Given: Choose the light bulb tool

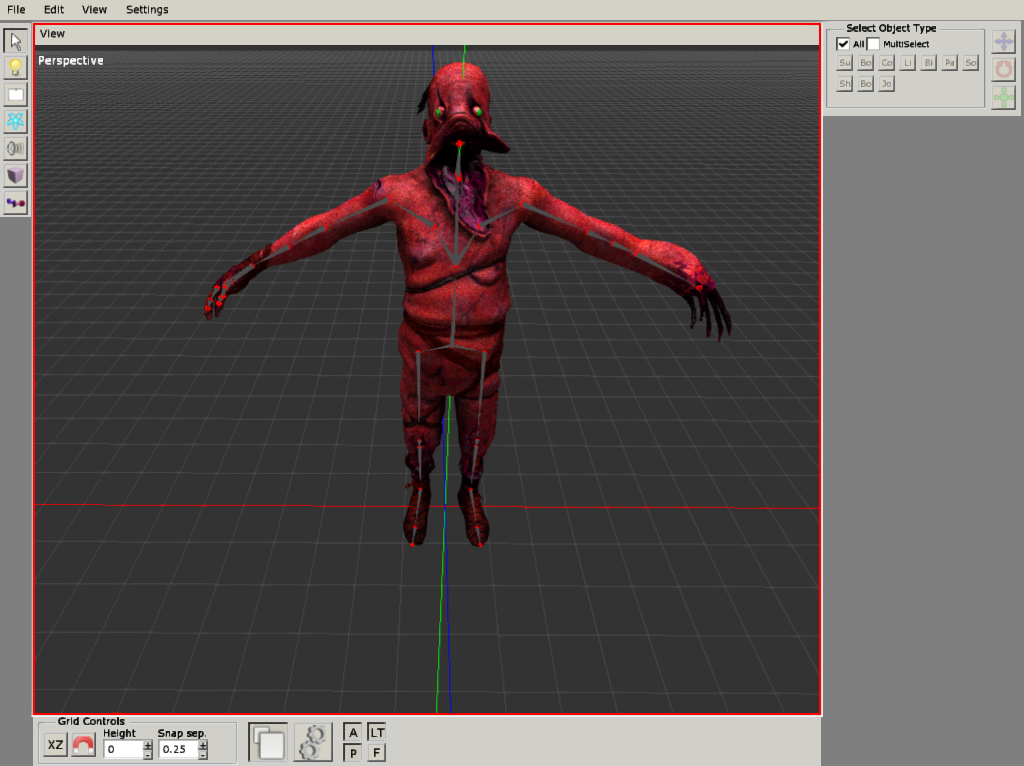Looking at the screenshot, I should (16, 68).
